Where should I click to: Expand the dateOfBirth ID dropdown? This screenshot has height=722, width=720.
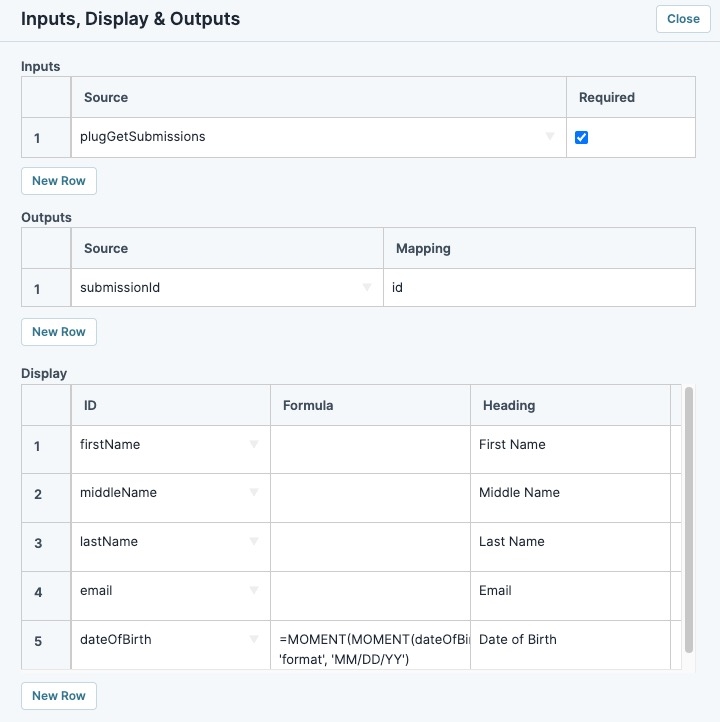(254, 639)
